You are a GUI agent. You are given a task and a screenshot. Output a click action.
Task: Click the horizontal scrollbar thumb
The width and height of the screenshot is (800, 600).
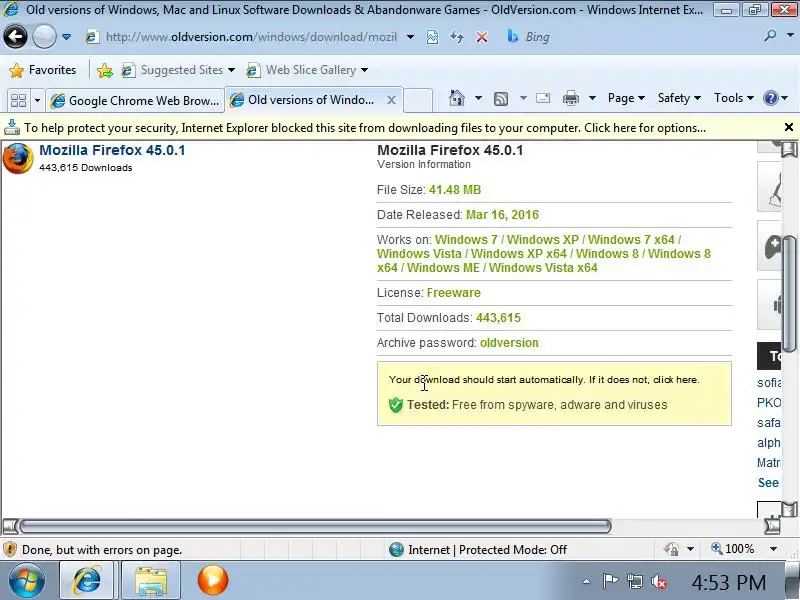coord(315,526)
